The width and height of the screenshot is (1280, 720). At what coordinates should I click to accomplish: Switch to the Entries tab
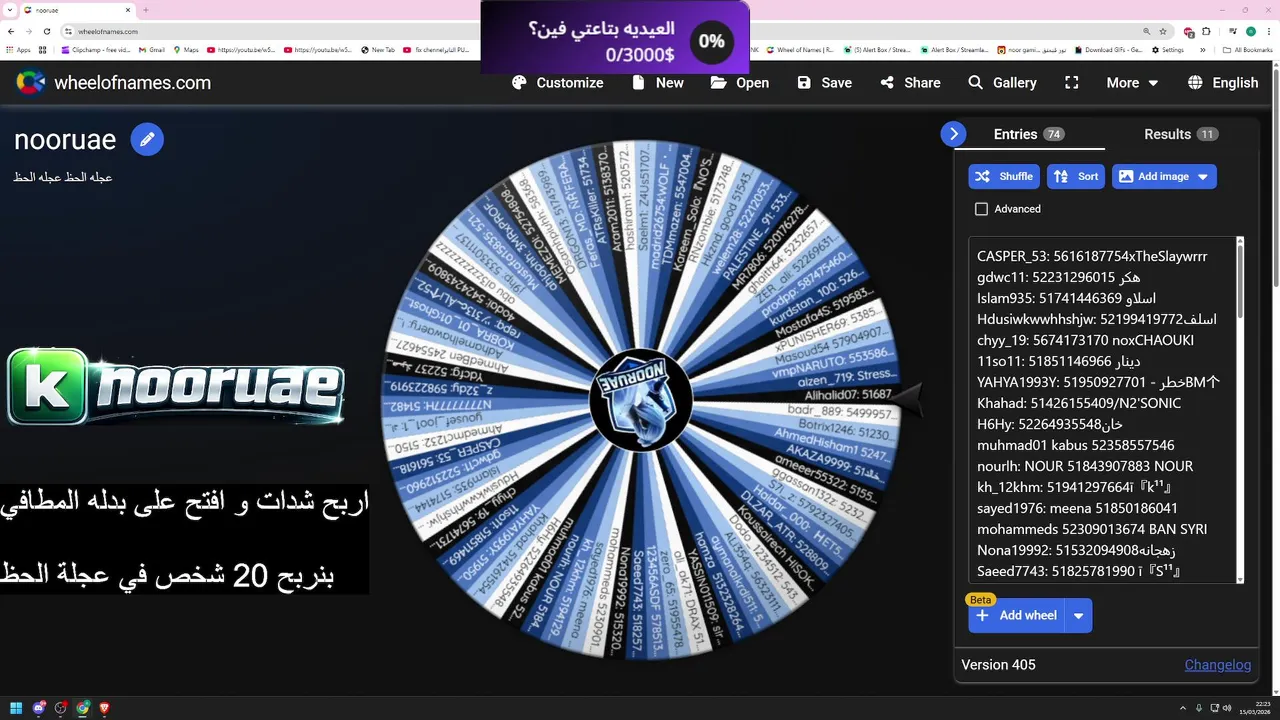1029,134
